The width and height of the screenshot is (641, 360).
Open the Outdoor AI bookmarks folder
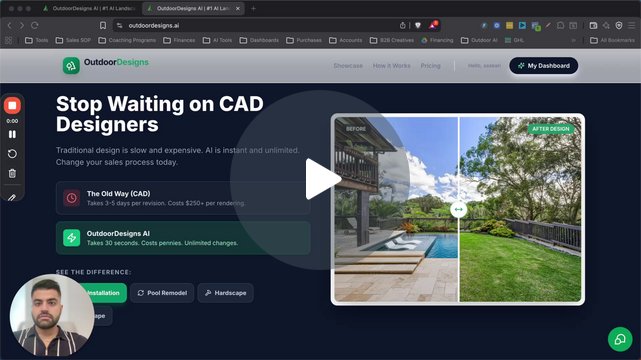(479, 40)
